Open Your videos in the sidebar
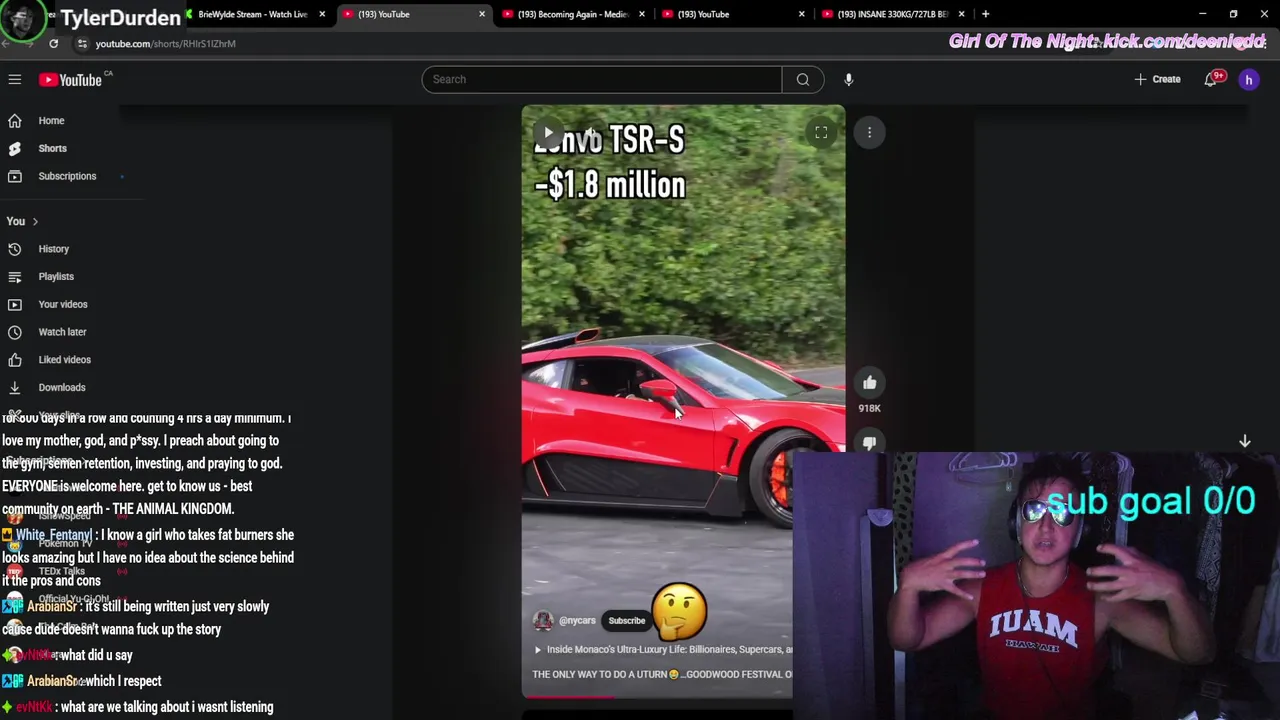This screenshot has width=1280, height=720. pos(62,304)
